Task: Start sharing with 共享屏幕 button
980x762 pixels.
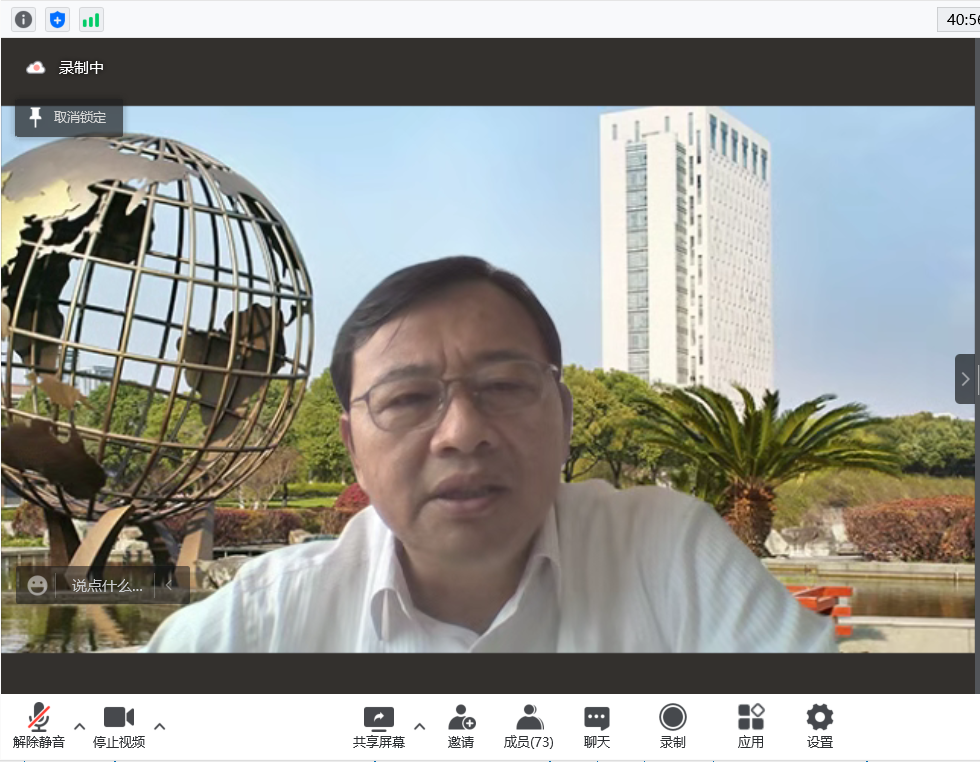Action: [x=379, y=726]
